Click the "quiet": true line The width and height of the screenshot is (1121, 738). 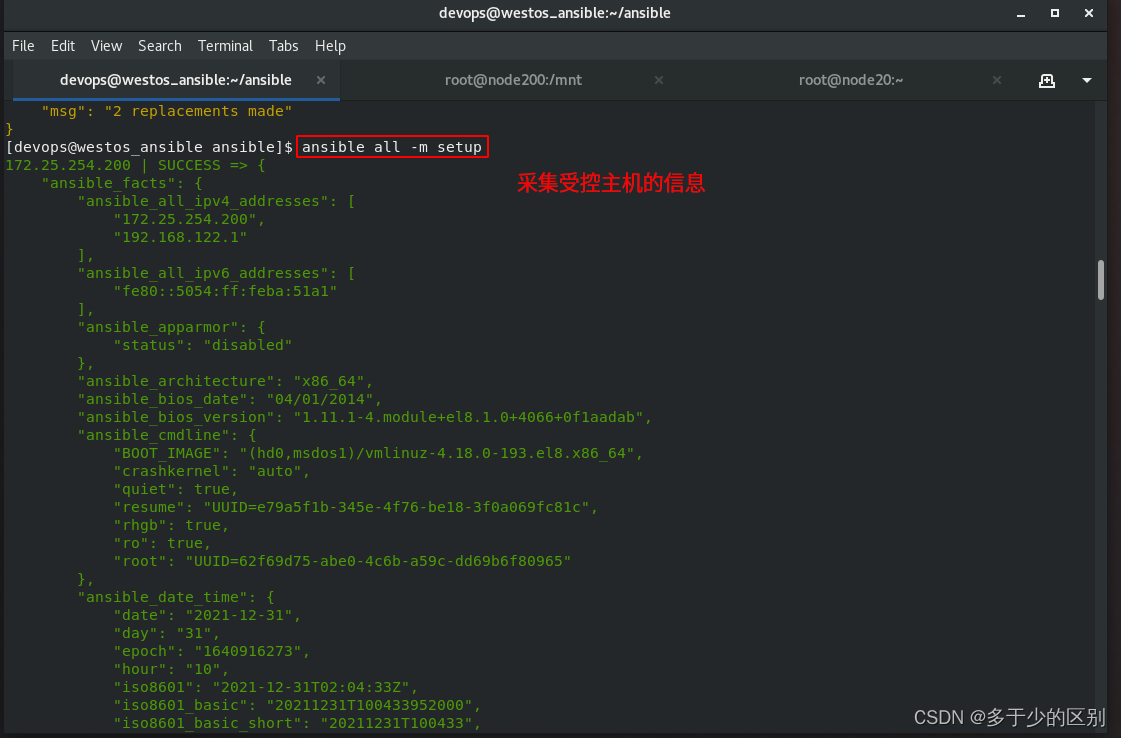[x=176, y=489]
